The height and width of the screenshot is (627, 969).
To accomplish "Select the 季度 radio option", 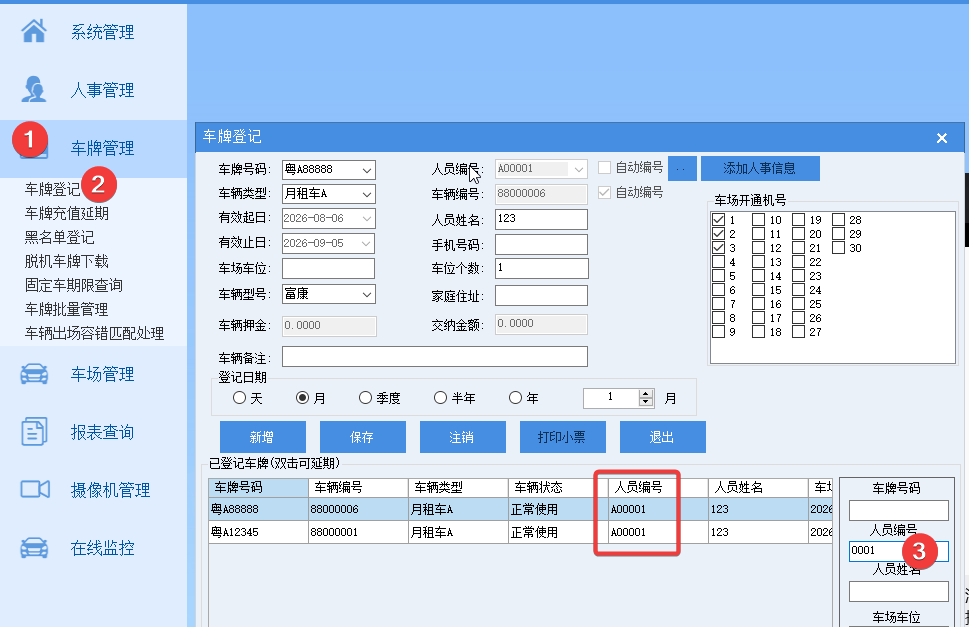I will tap(365, 397).
